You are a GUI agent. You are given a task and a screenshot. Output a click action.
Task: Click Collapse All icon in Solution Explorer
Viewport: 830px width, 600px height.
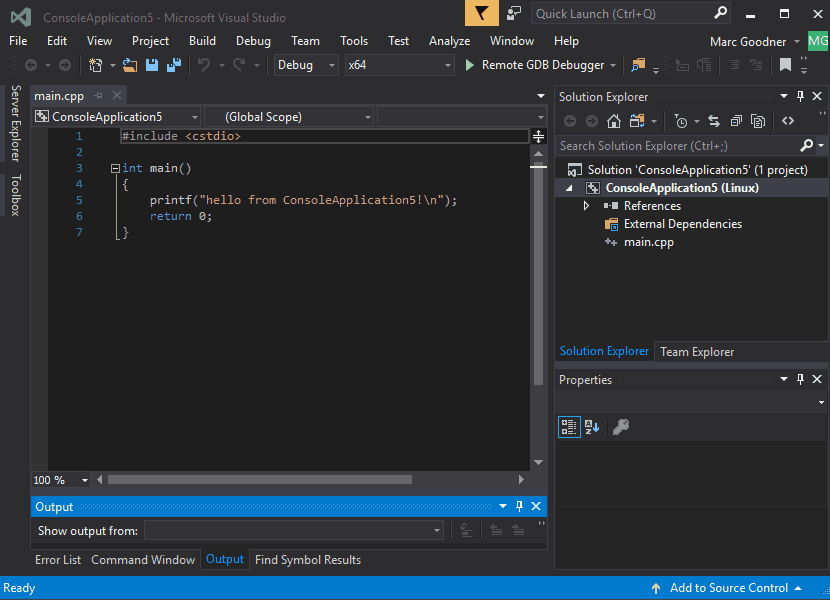[x=736, y=121]
